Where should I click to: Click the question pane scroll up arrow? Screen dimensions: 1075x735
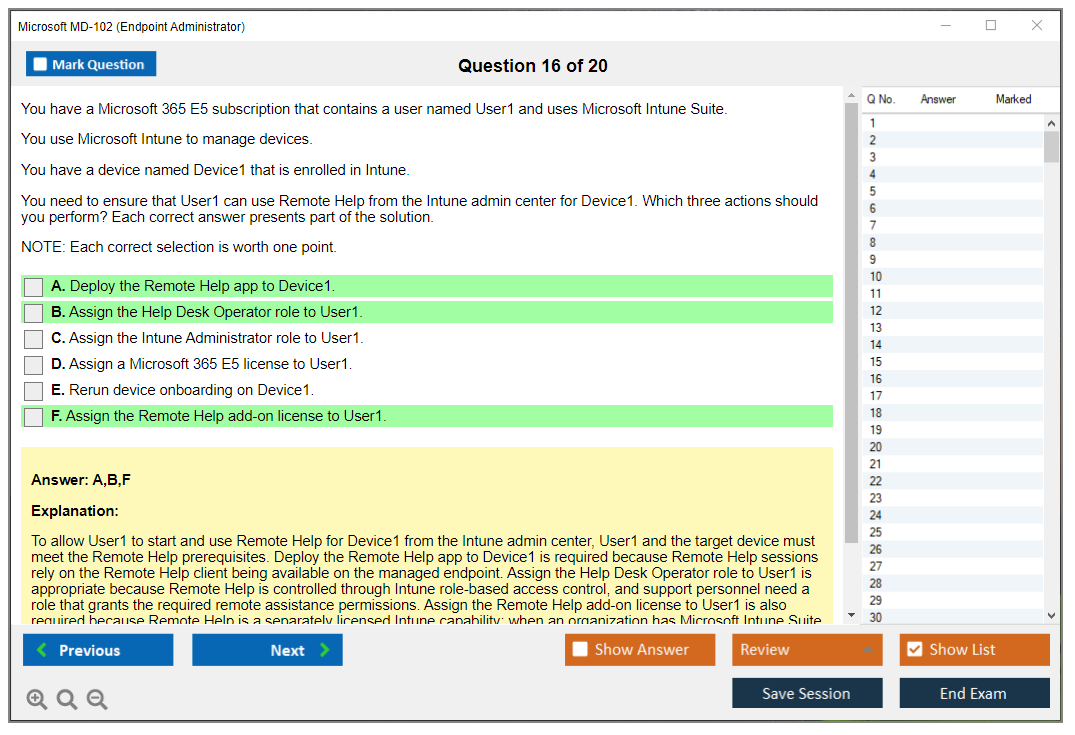[851, 95]
